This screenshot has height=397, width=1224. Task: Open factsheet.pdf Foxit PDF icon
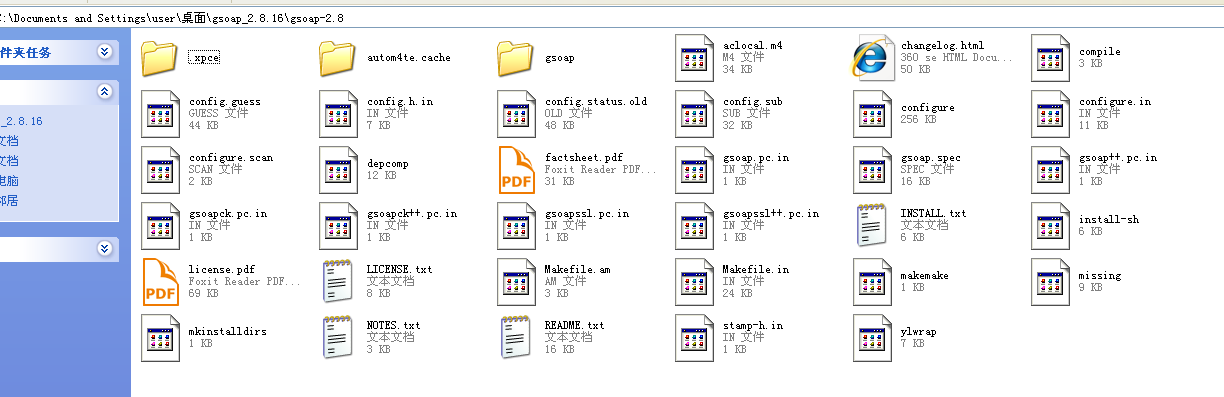coord(516,169)
